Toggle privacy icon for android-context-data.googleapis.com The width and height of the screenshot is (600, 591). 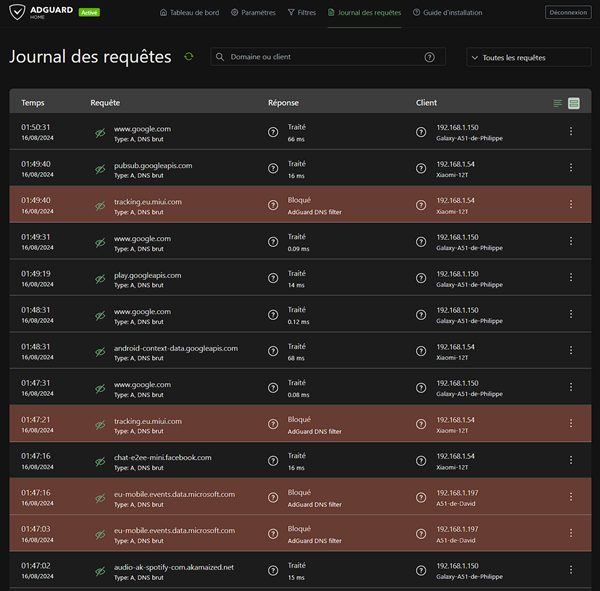[100, 352]
